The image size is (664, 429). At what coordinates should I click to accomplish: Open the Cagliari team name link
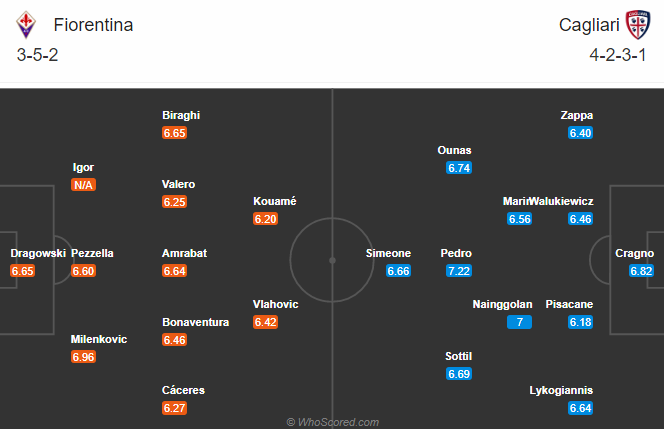click(x=589, y=25)
